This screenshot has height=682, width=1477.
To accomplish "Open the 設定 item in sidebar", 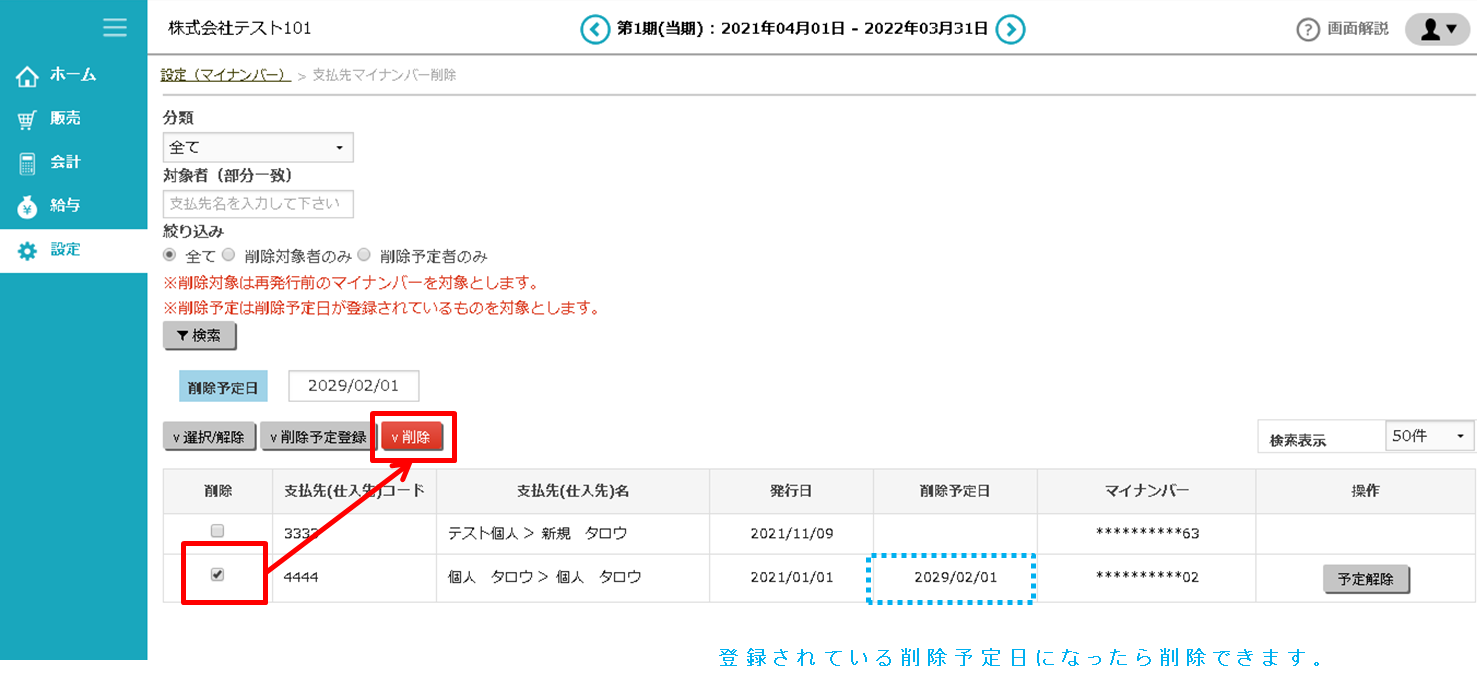I will [x=65, y=250].
